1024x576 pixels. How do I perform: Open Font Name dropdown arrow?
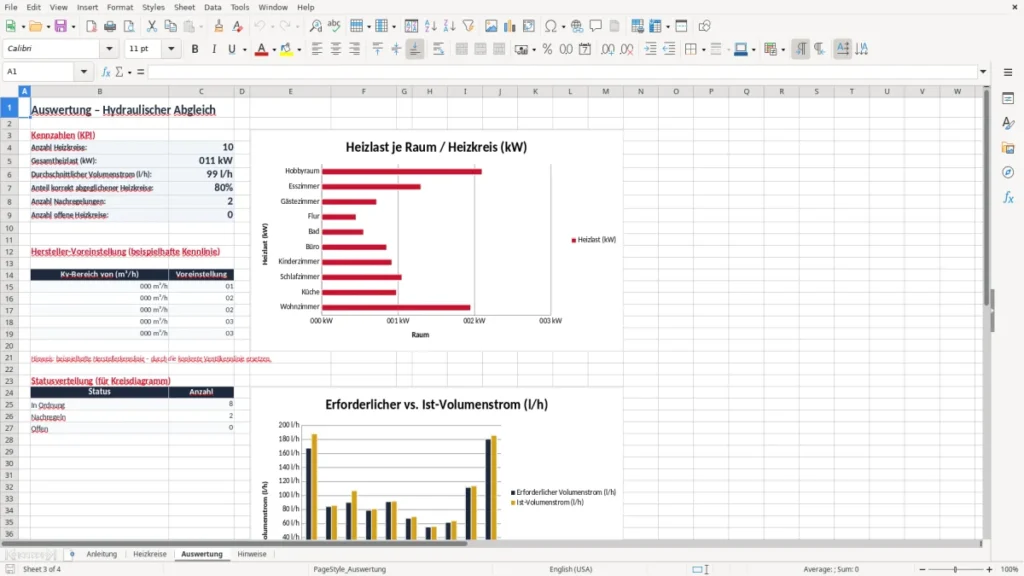[109, 48]
